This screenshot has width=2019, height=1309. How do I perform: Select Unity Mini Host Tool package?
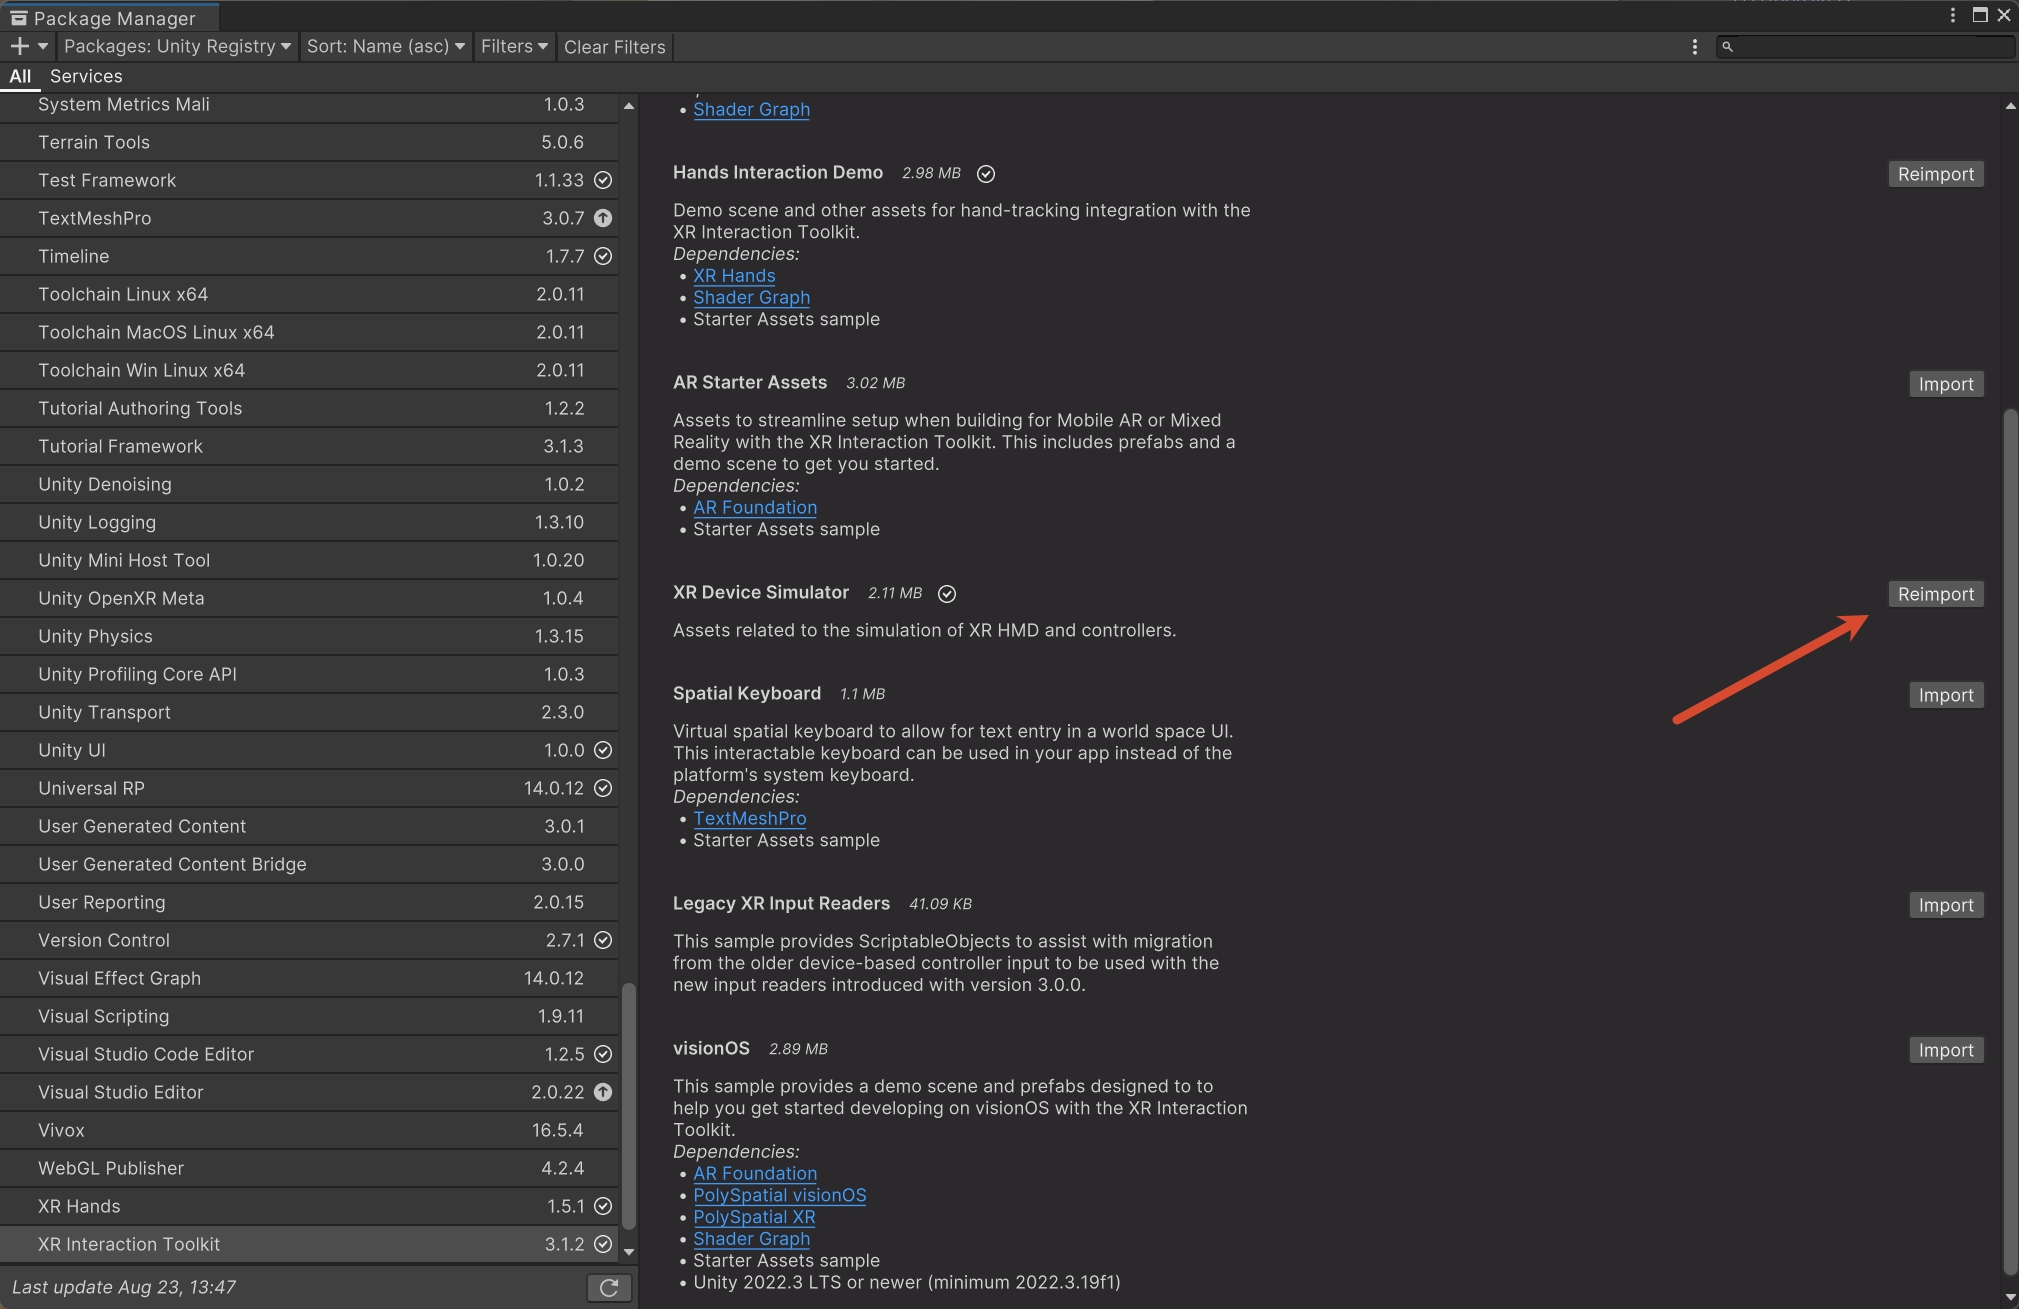pyautogui.click(x=309, y=560)
